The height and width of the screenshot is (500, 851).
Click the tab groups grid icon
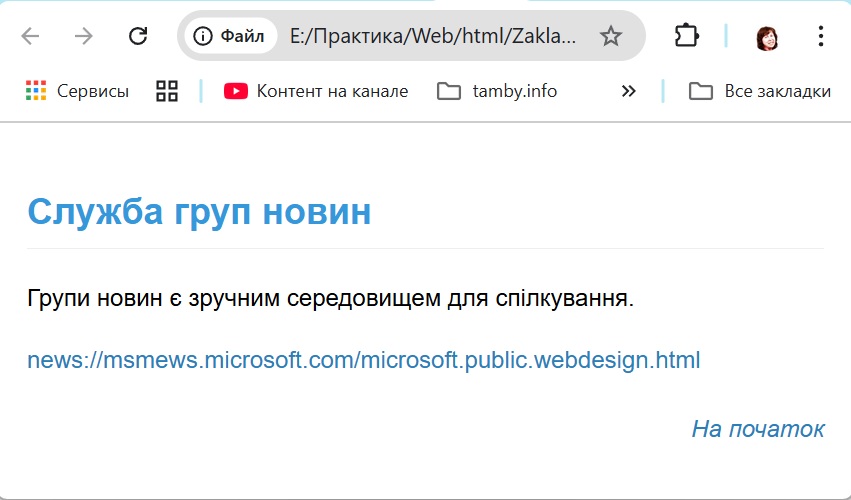pyautogui.click(x=167, y=91)
